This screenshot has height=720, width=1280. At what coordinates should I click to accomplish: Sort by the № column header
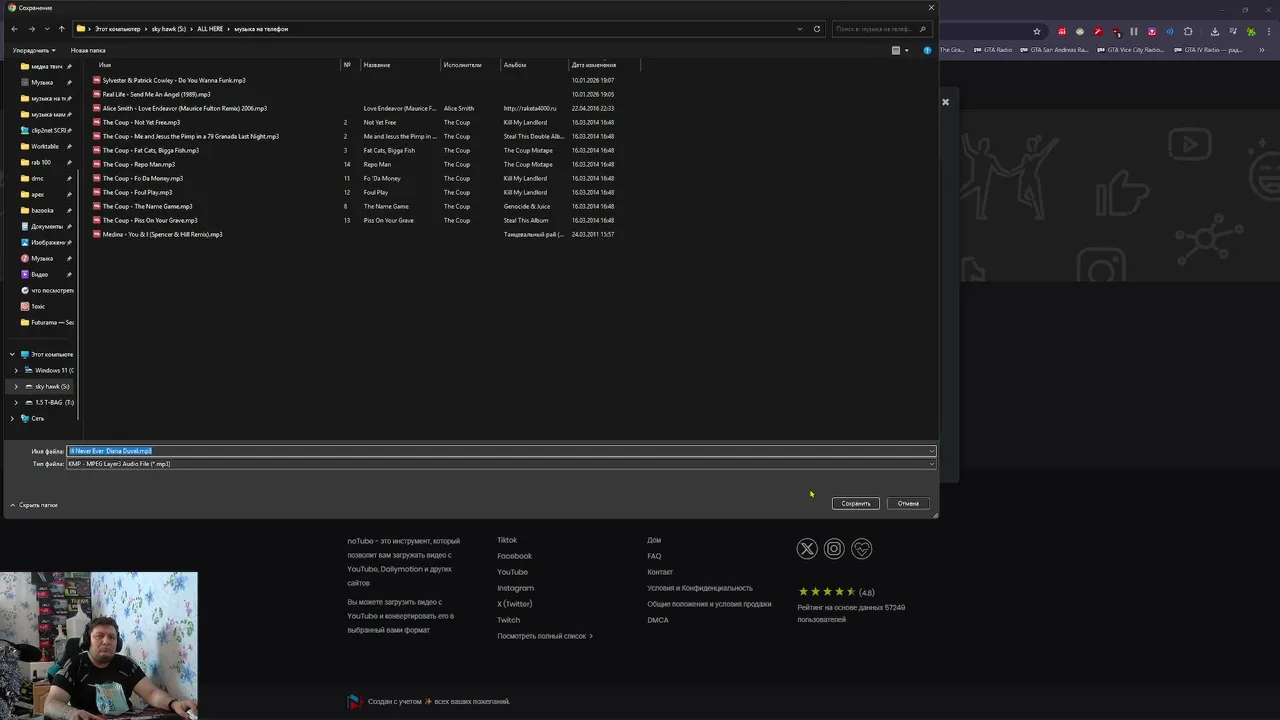click(347, 65)
